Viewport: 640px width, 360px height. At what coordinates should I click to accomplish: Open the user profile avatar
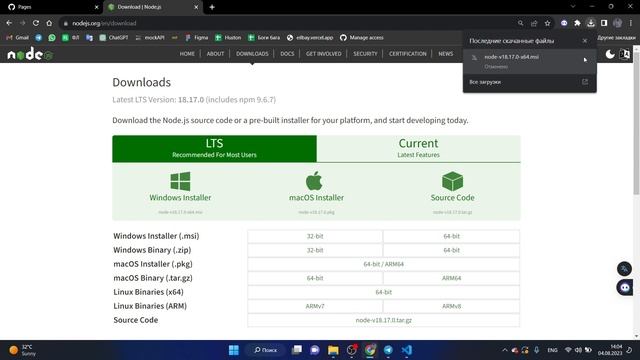click(617, 23)
